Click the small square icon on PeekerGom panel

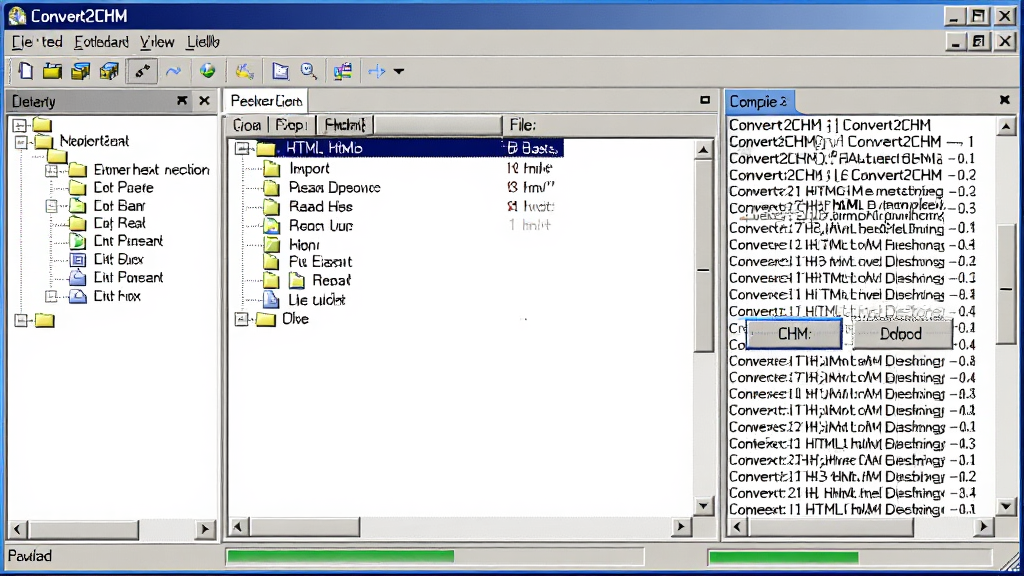[705, 100]
